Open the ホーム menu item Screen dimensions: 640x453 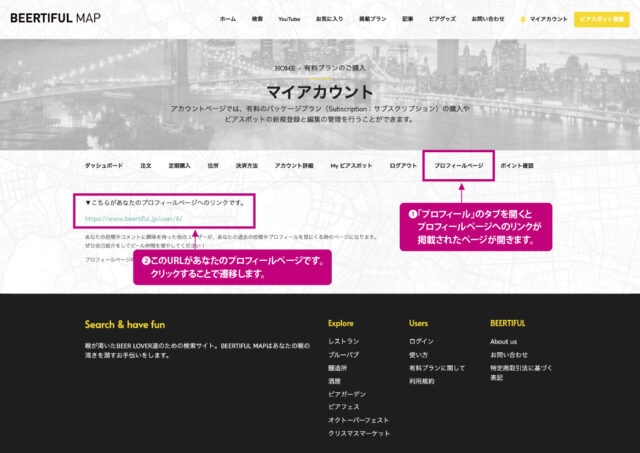pos(228,19)
